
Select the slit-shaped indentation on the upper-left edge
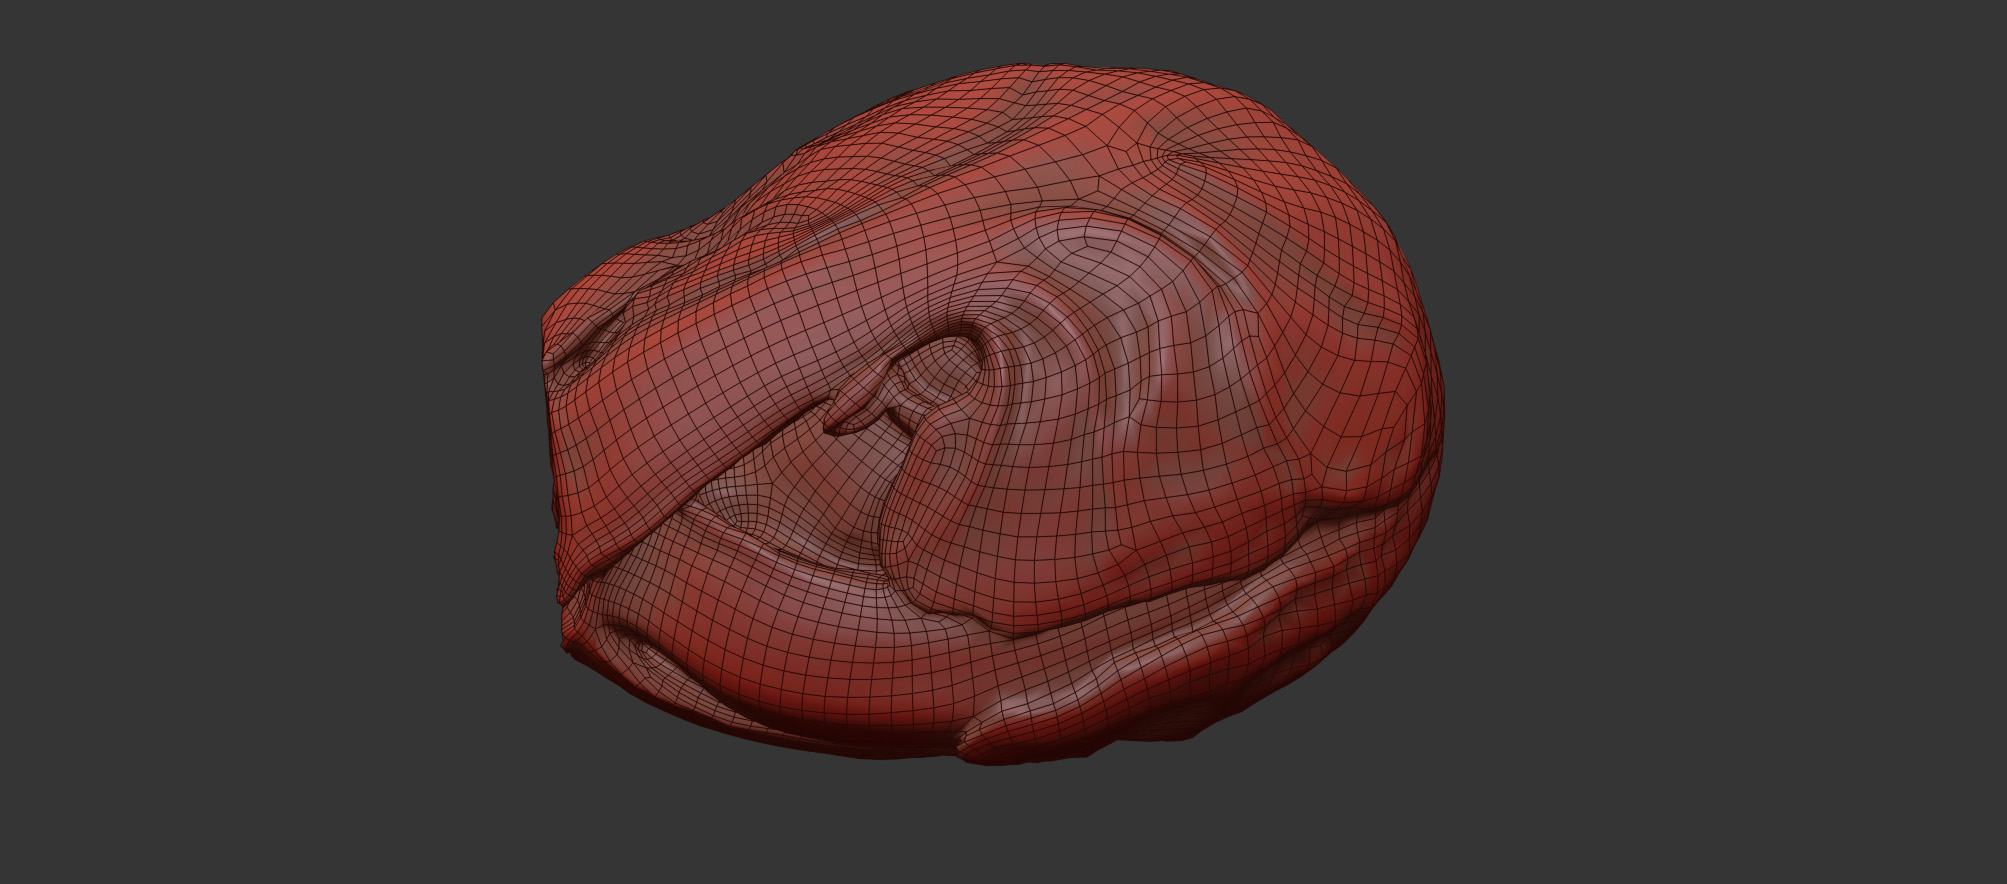tap(592, 340)
